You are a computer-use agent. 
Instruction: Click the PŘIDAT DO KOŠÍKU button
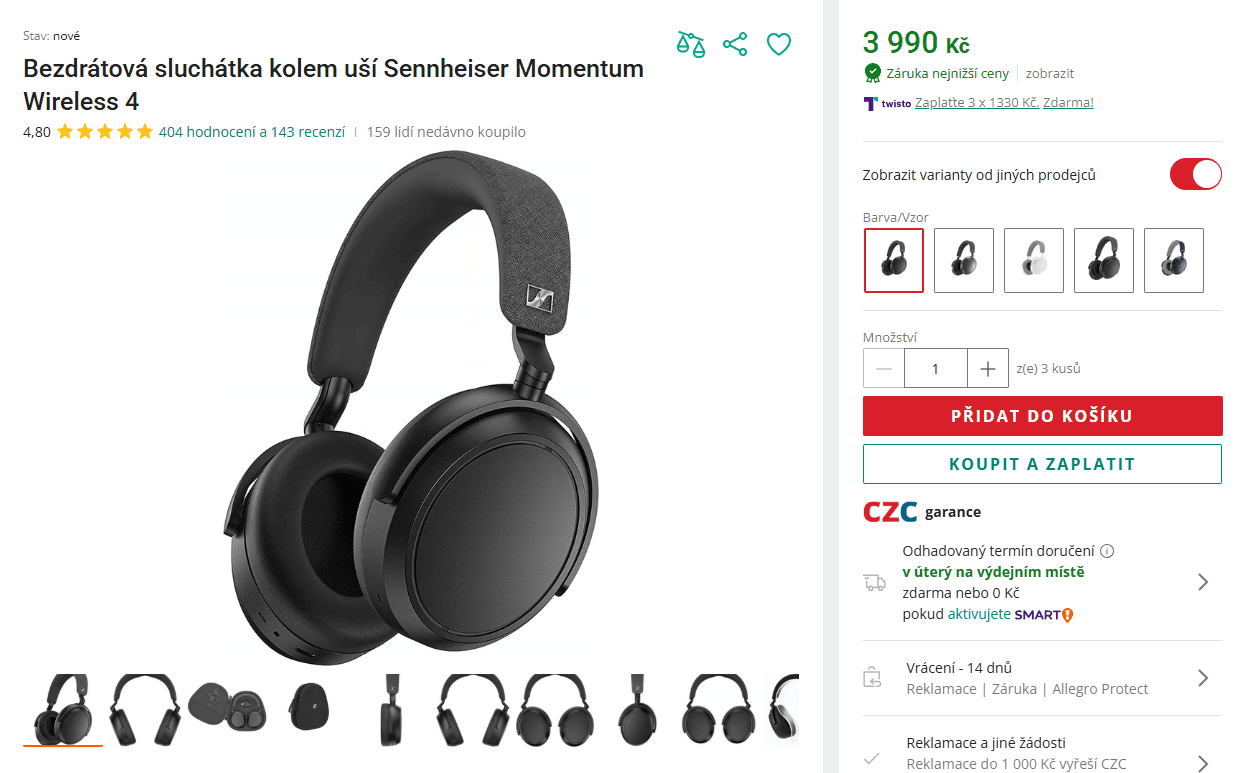(1042, 415)
